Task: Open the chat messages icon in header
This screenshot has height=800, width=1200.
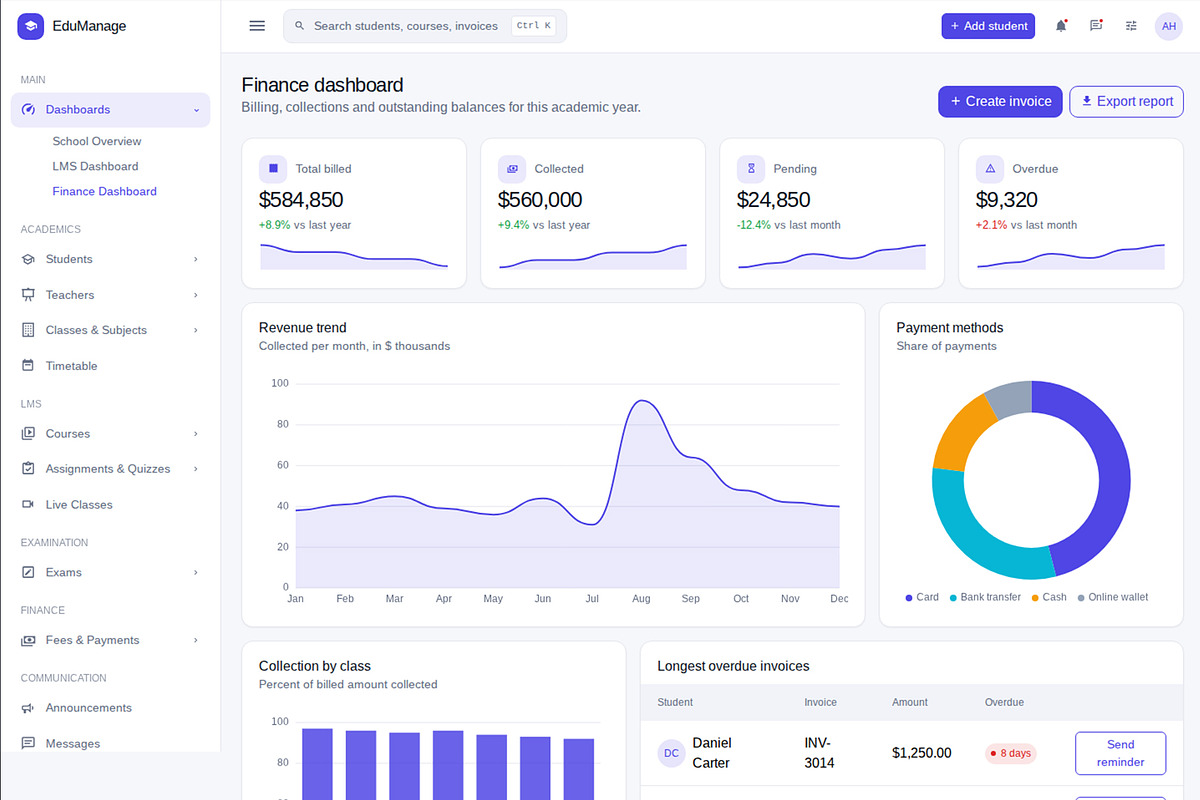Action: 1096,26
